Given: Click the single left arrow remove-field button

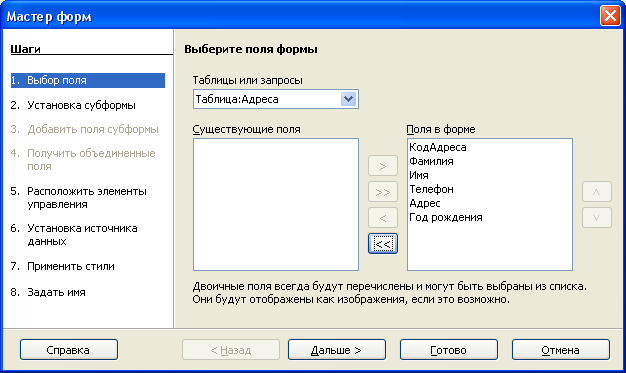Looking at the screenshot, I should pos(382,218).
